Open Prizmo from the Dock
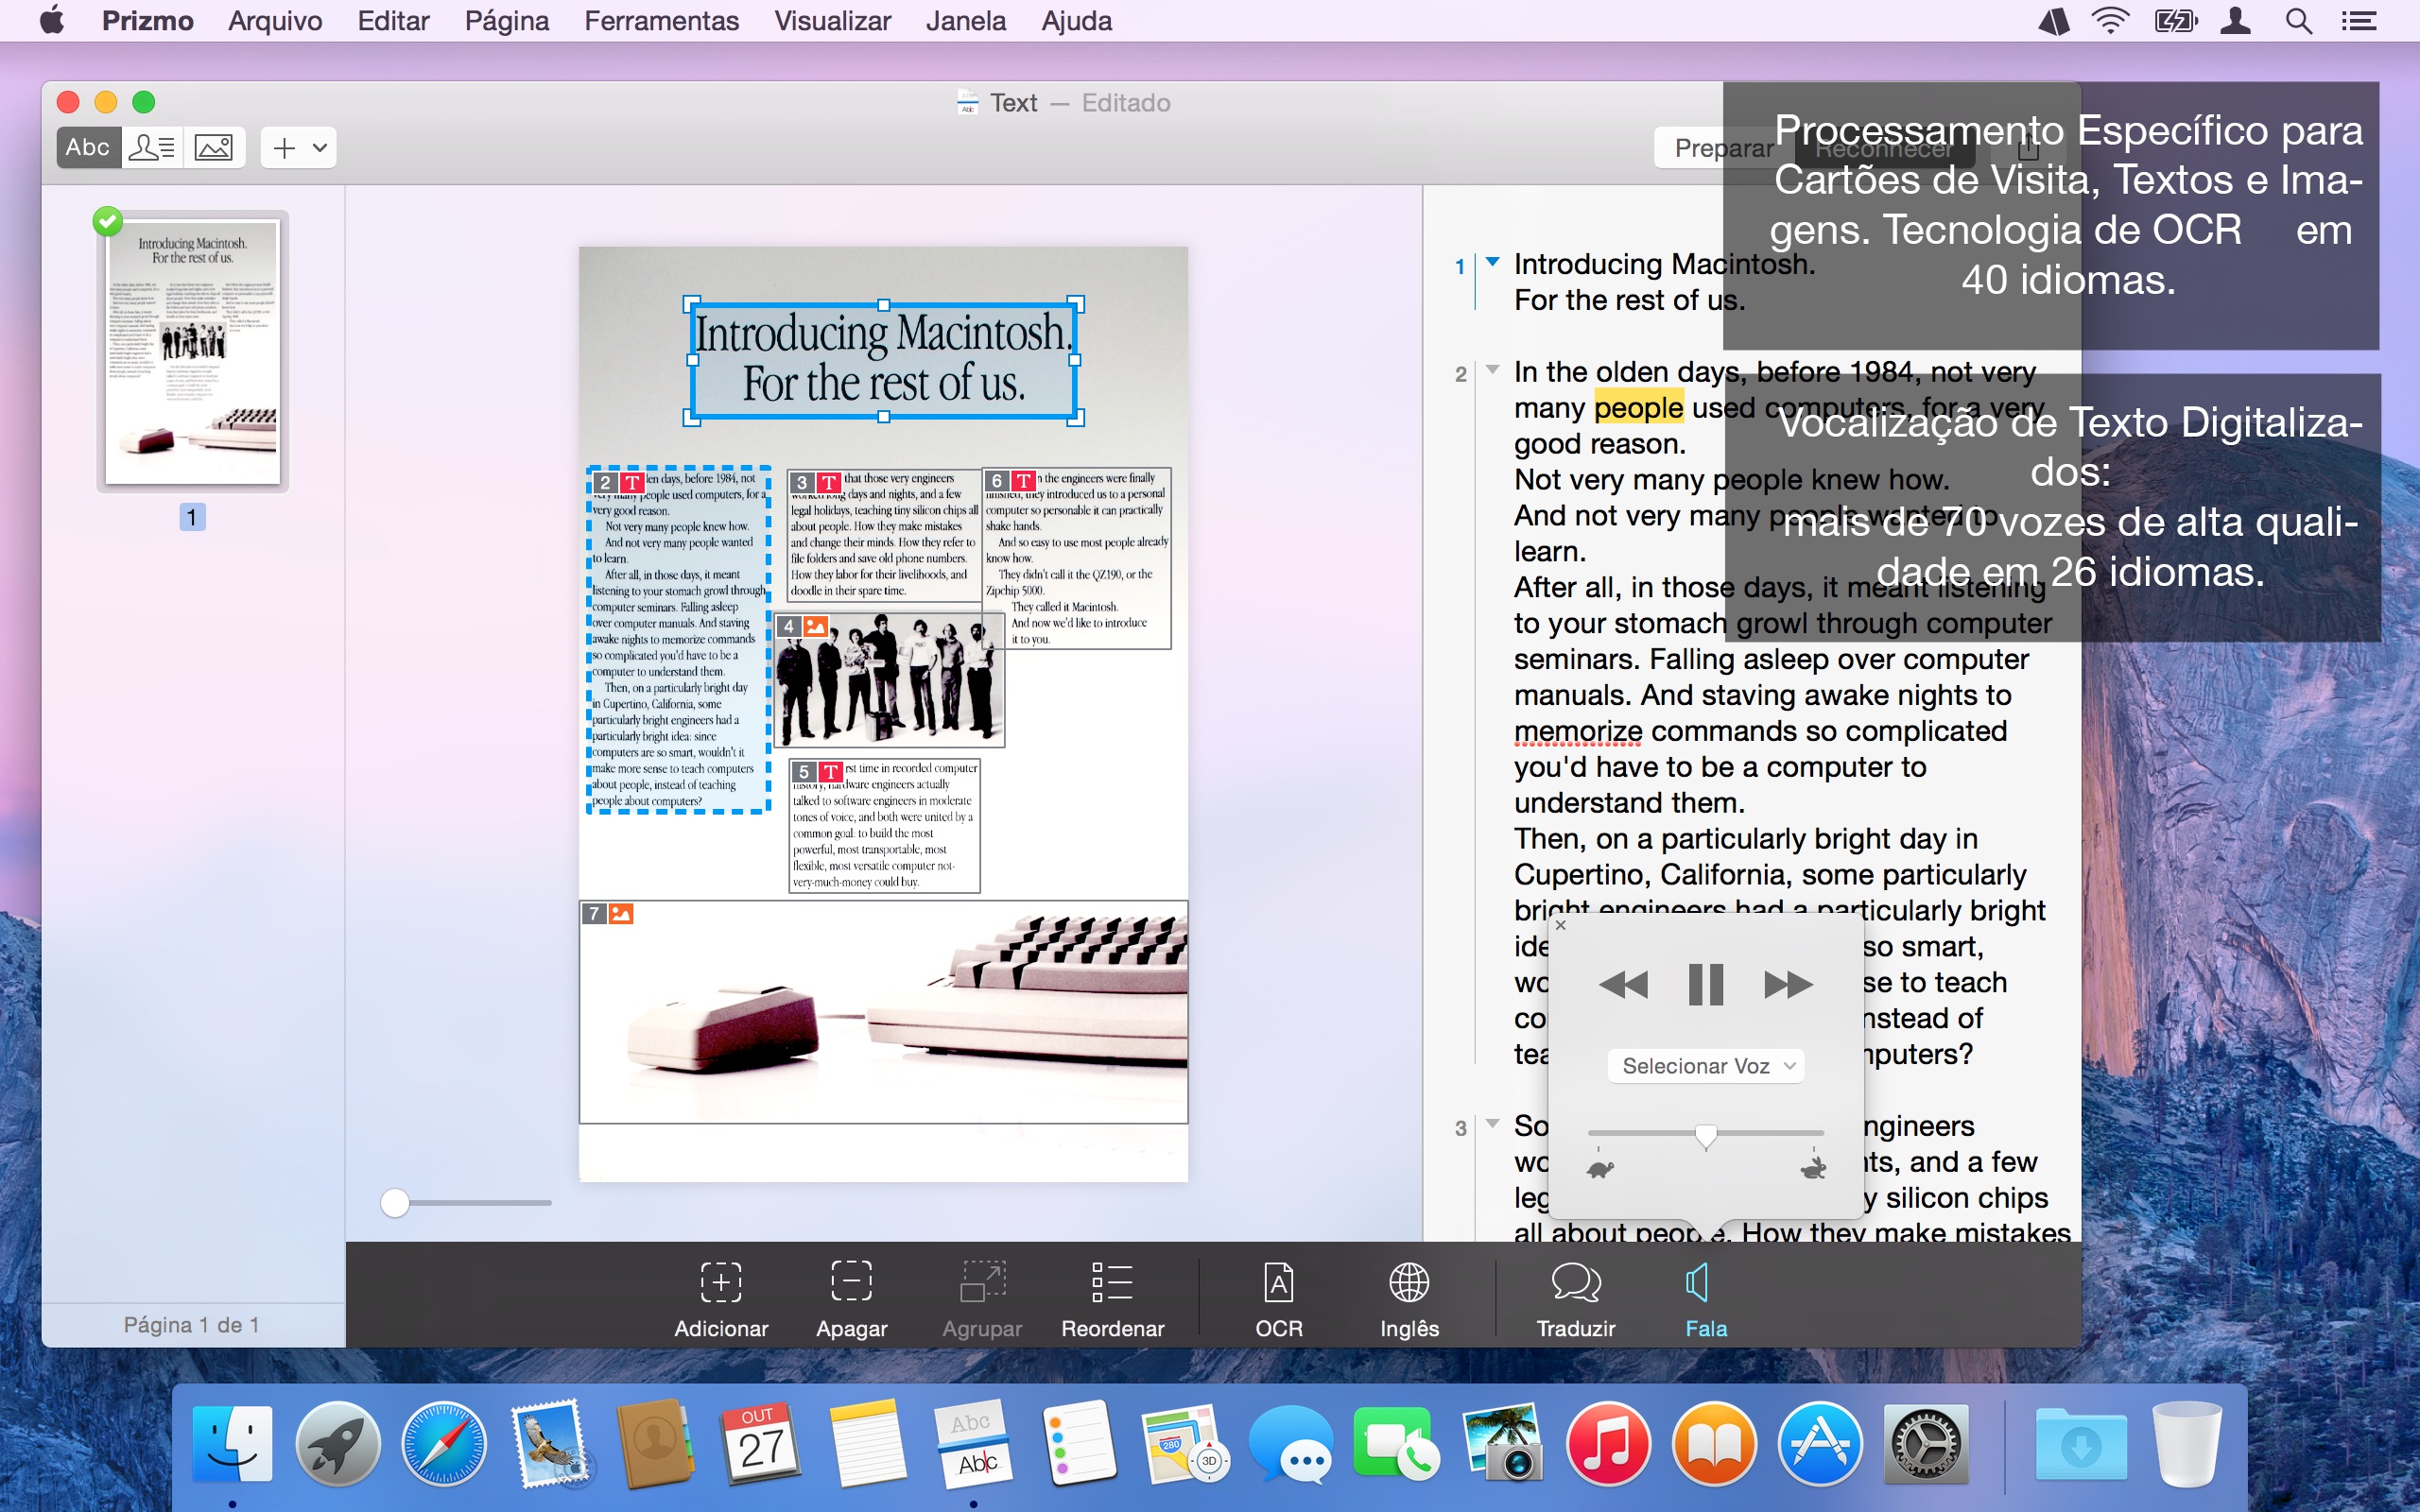Screen dimensions: 2420x1512 (973, 1444)
